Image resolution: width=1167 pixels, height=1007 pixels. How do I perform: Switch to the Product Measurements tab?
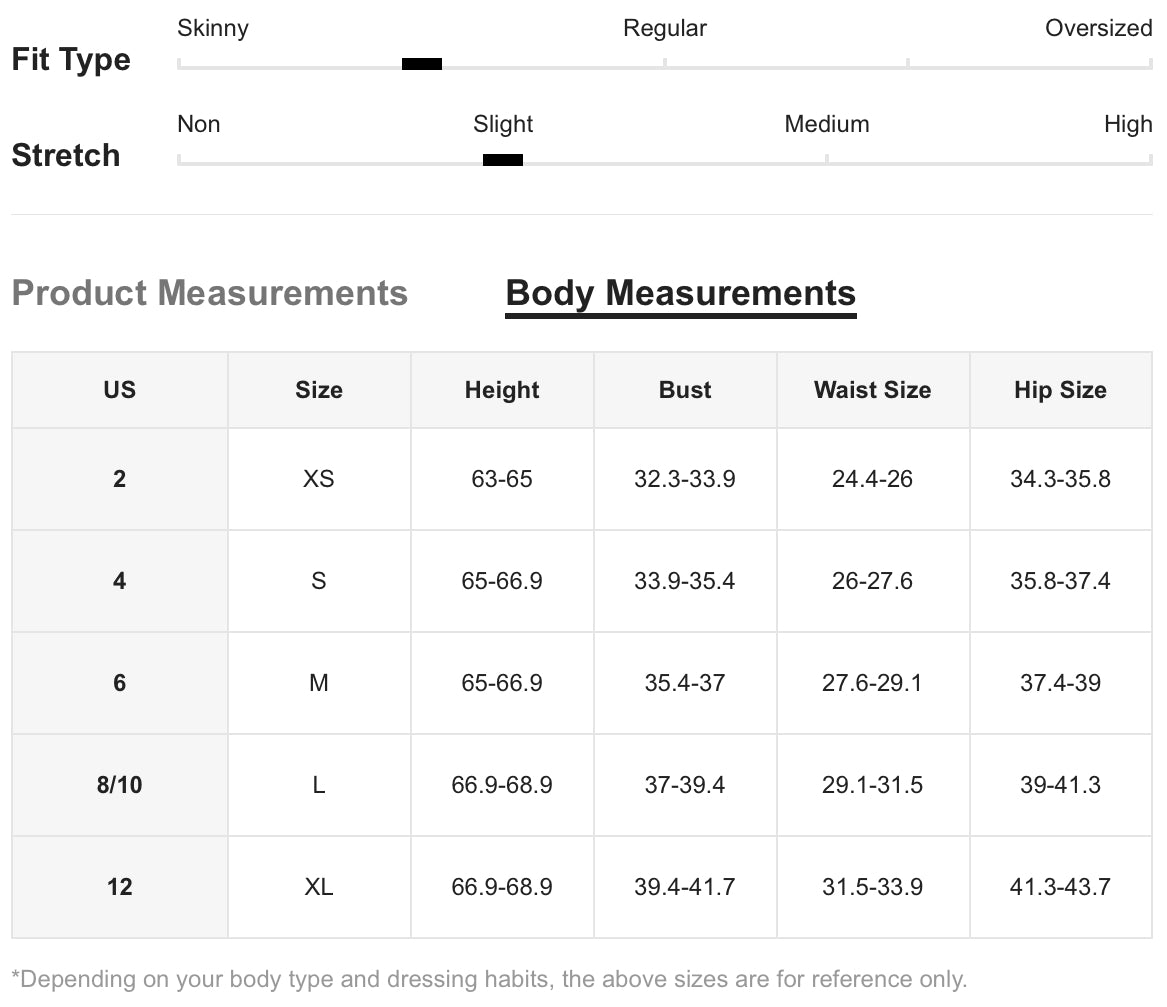click(x=210, y=293)
